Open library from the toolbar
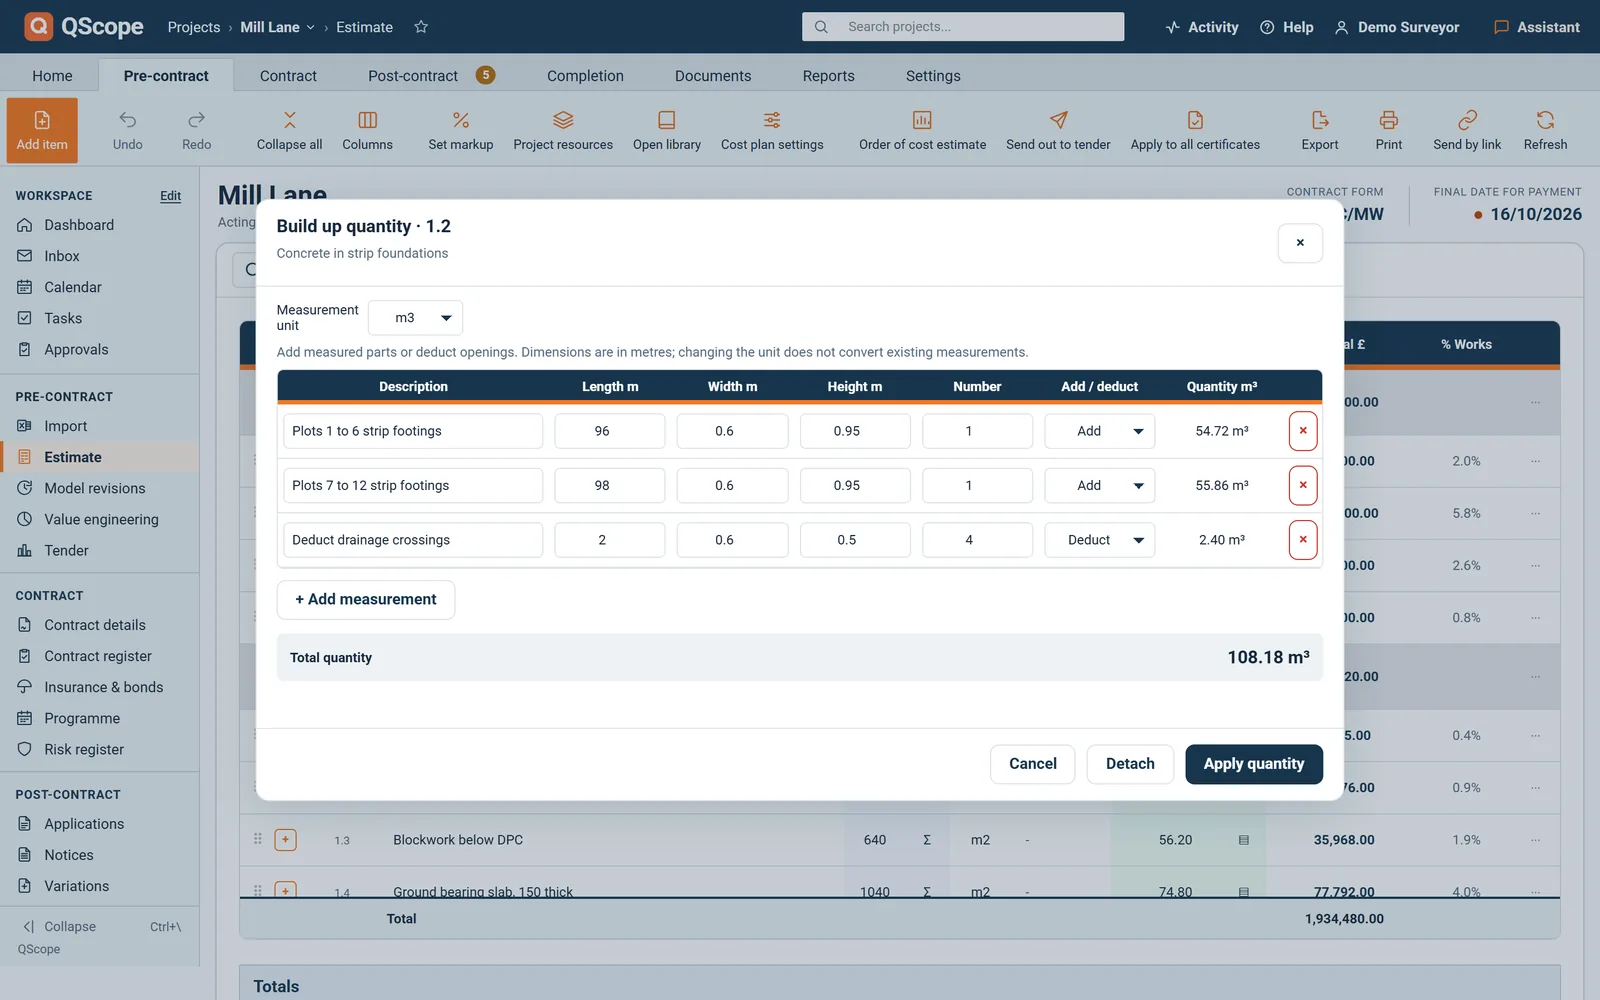Screen dimensions: 1600x1000 667,130
